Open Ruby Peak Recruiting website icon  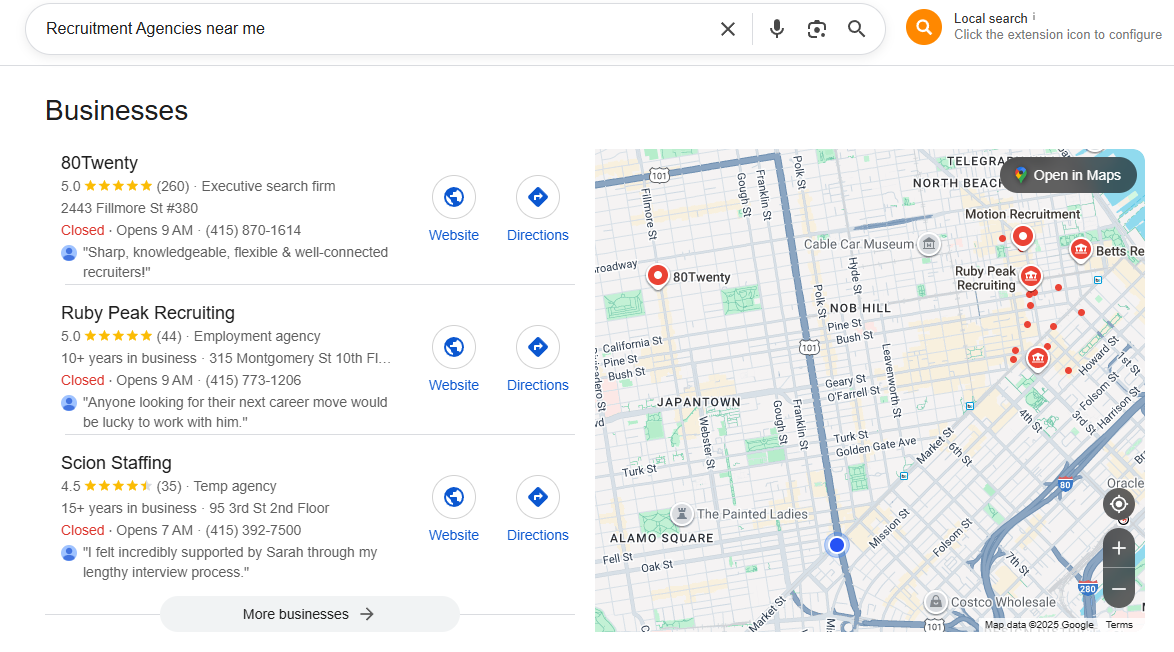coord(454,347)
